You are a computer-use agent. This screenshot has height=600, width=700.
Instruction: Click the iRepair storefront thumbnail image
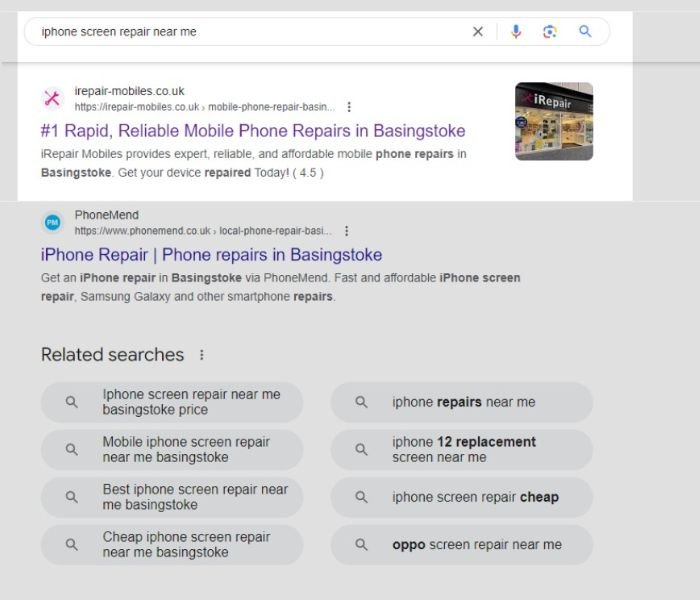pos(554,121)
